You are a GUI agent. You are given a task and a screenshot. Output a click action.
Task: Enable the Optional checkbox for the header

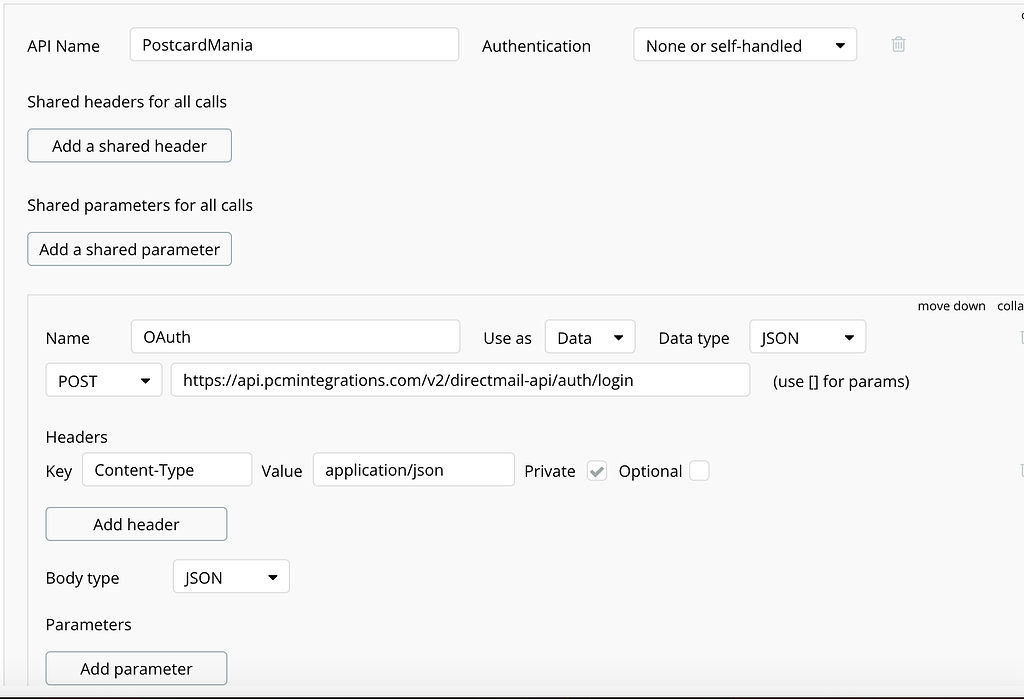[699, 471]
